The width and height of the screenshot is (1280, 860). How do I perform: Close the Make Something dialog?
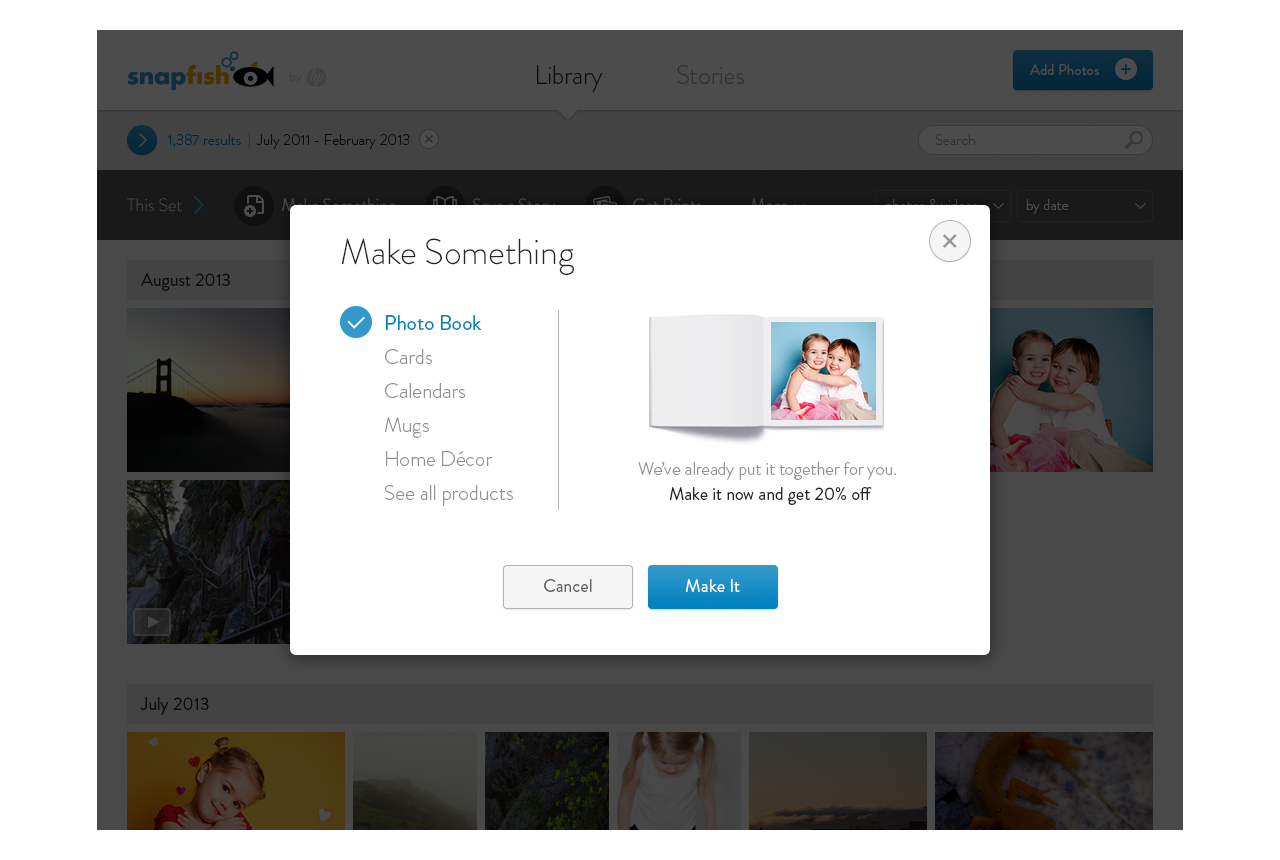[949, 241]
